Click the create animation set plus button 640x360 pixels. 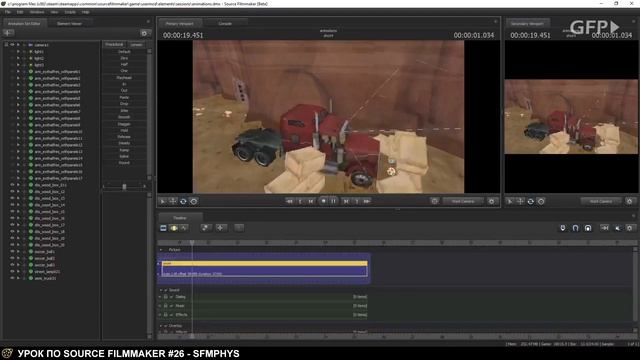tap(9, 33)
